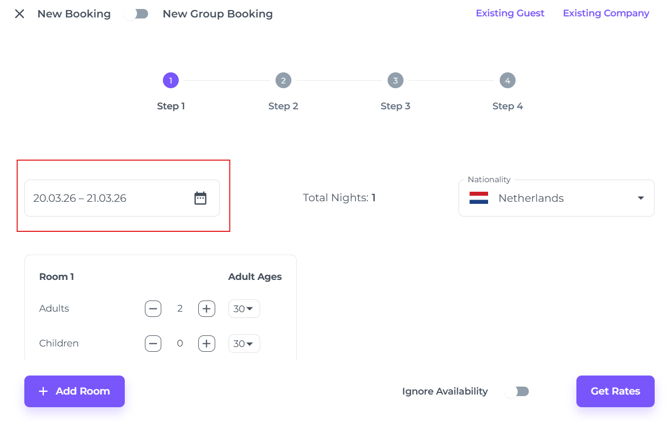Open the calendar date picker icon

click(x=200, y=198)
